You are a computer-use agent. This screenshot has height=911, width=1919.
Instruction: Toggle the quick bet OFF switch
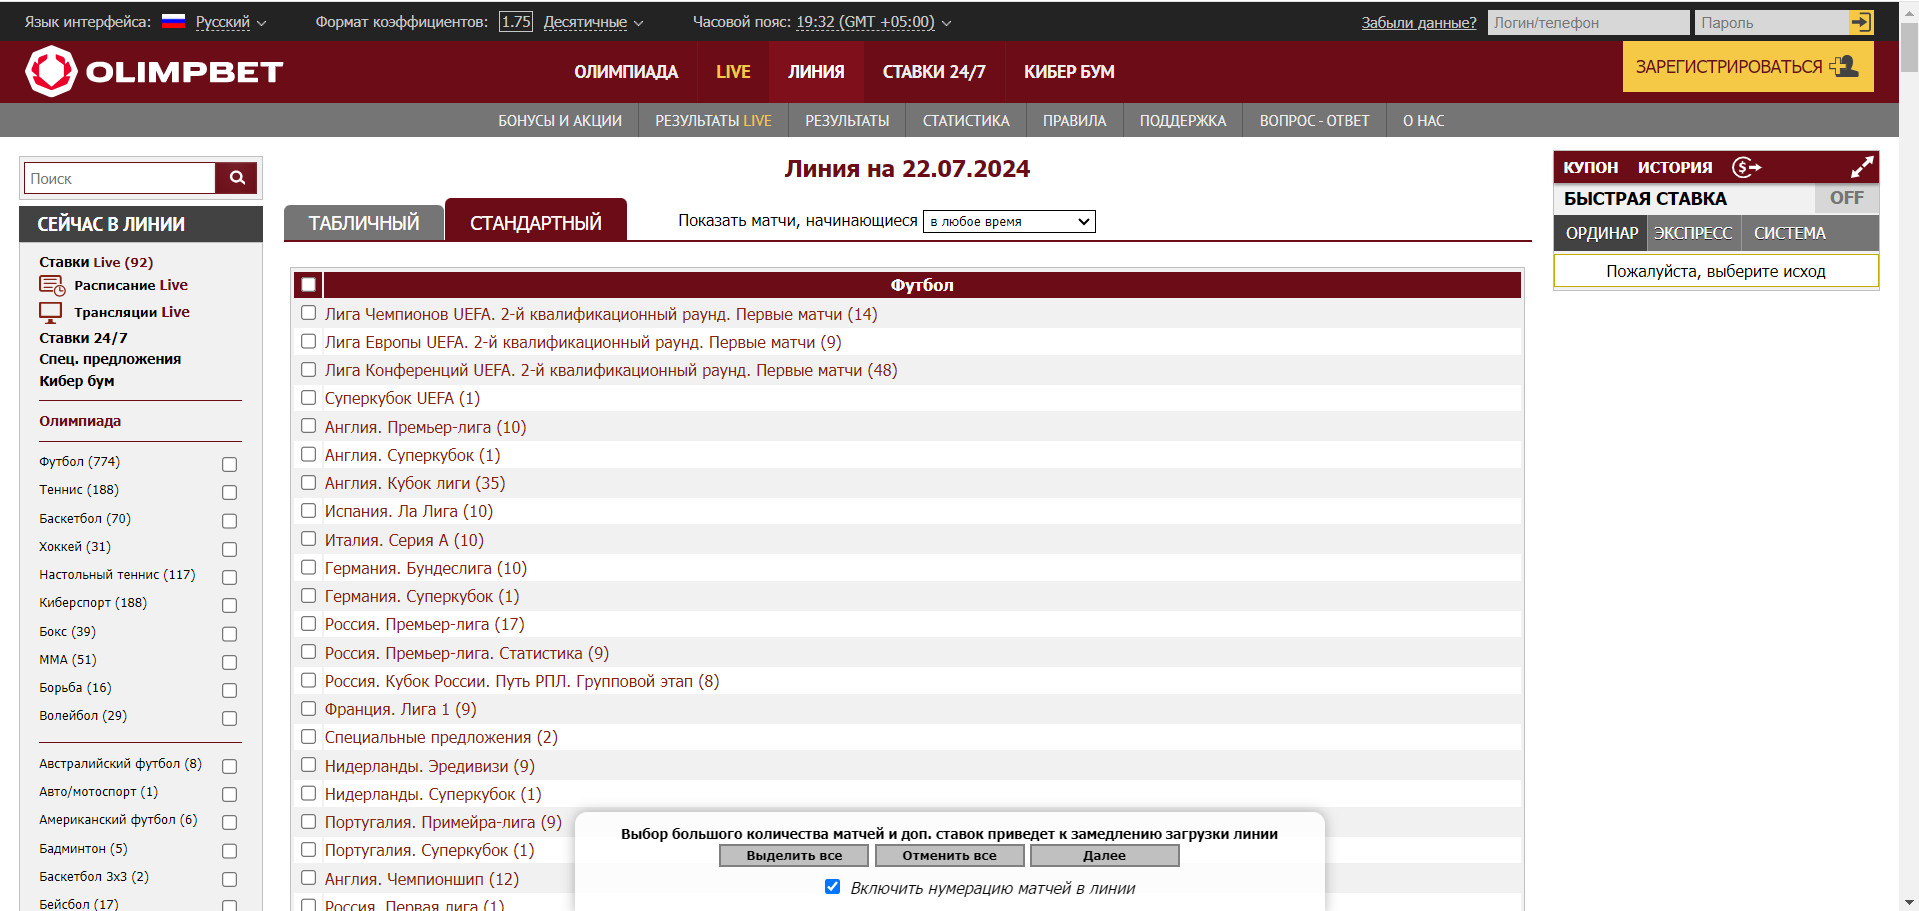coord(1846,198)
